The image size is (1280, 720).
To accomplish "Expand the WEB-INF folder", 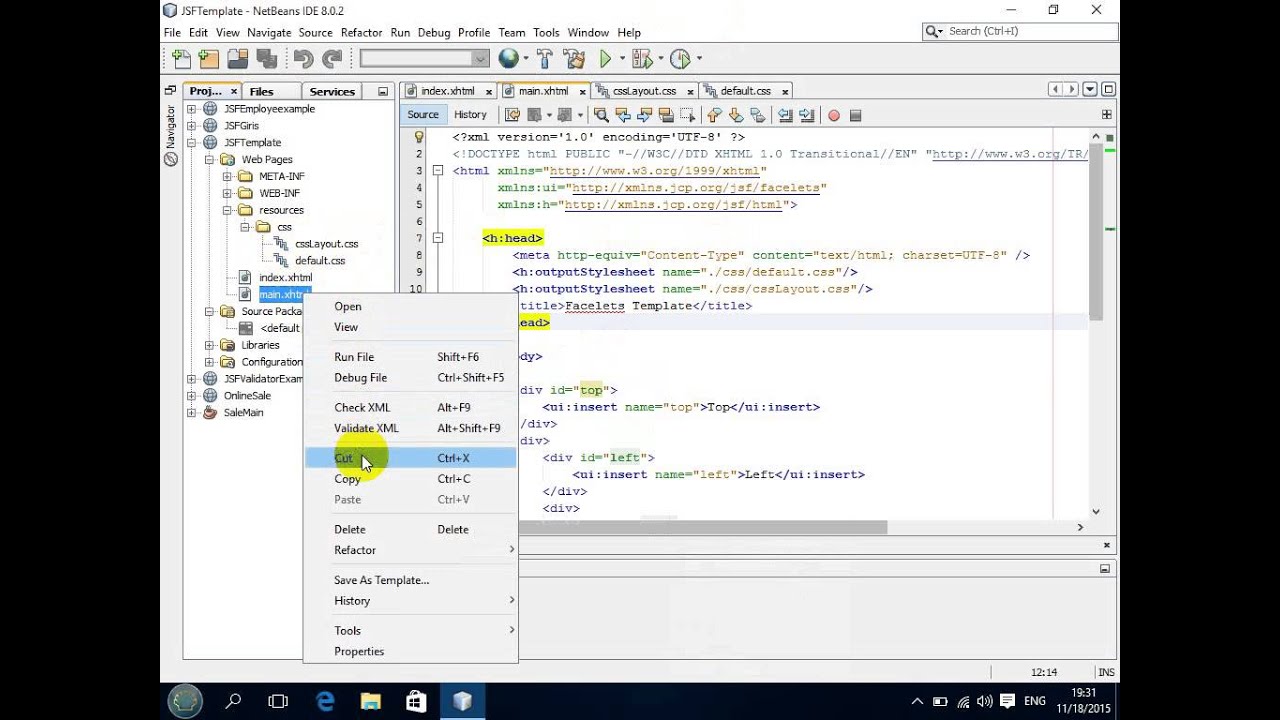I will 227,193.
